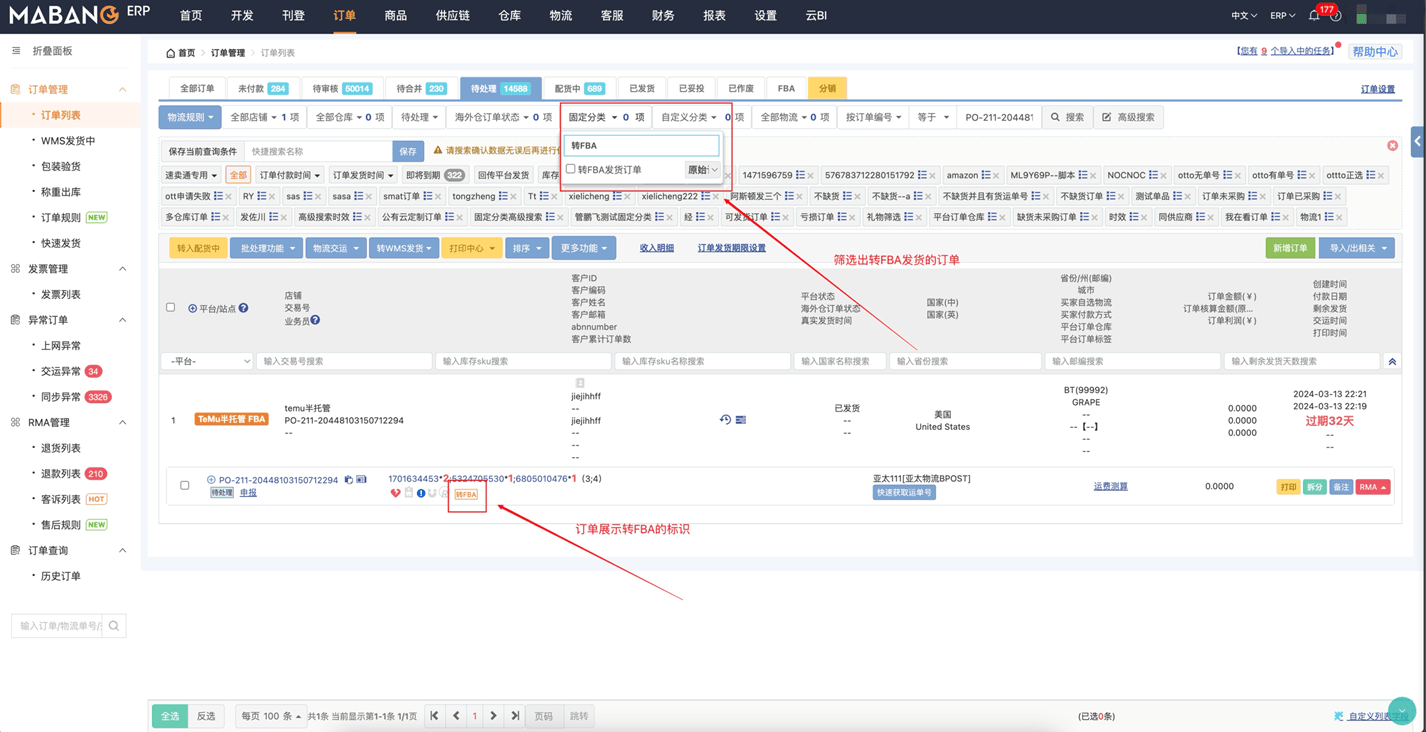The width and height of the screenshot is (1426, 732).
Task: Click the 输入交易号搜索 input field
Action: (343, 361)
